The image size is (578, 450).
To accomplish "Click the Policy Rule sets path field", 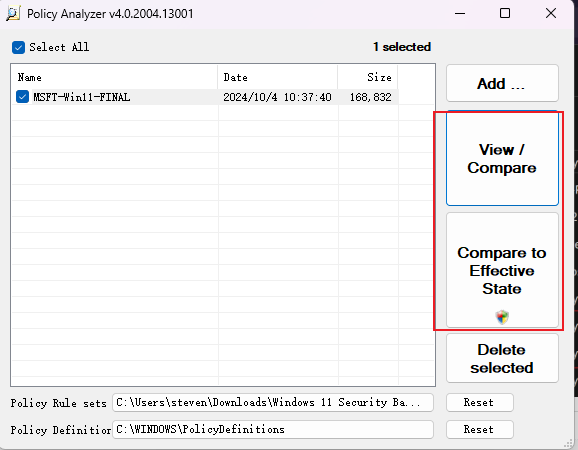I will click(x=273, y=402).
